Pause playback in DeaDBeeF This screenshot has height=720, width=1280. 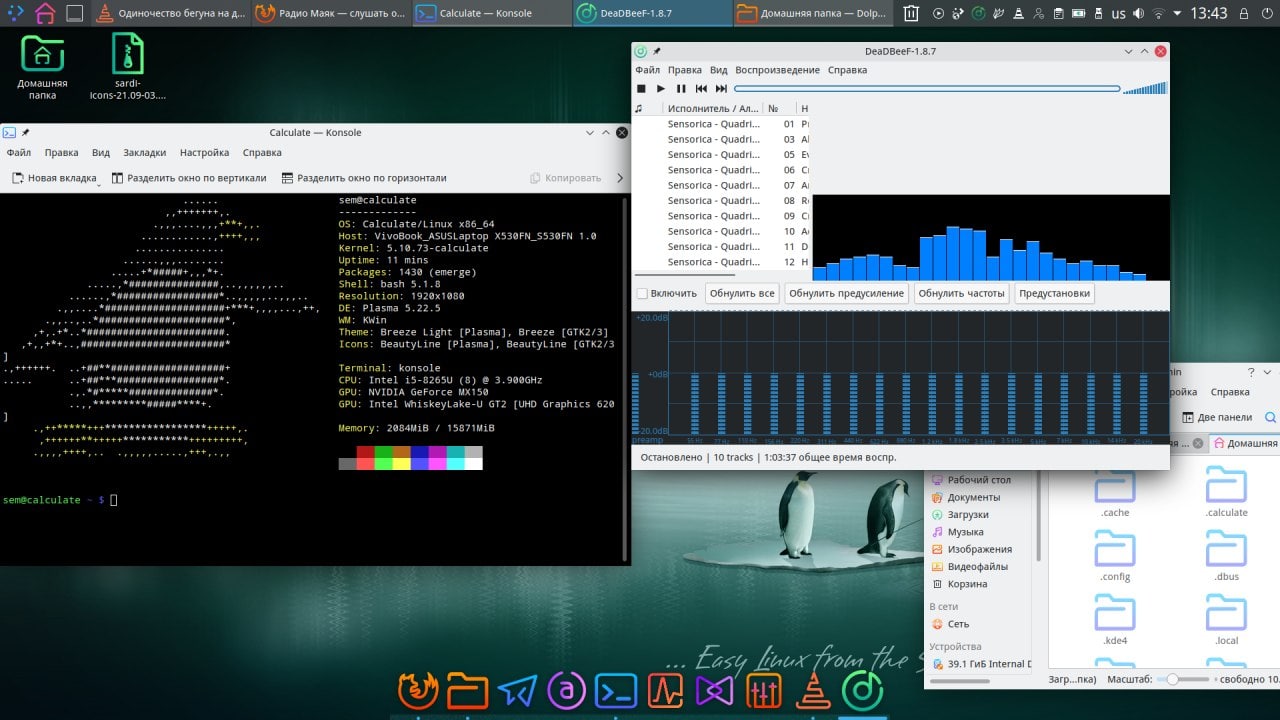pos(681,89)
